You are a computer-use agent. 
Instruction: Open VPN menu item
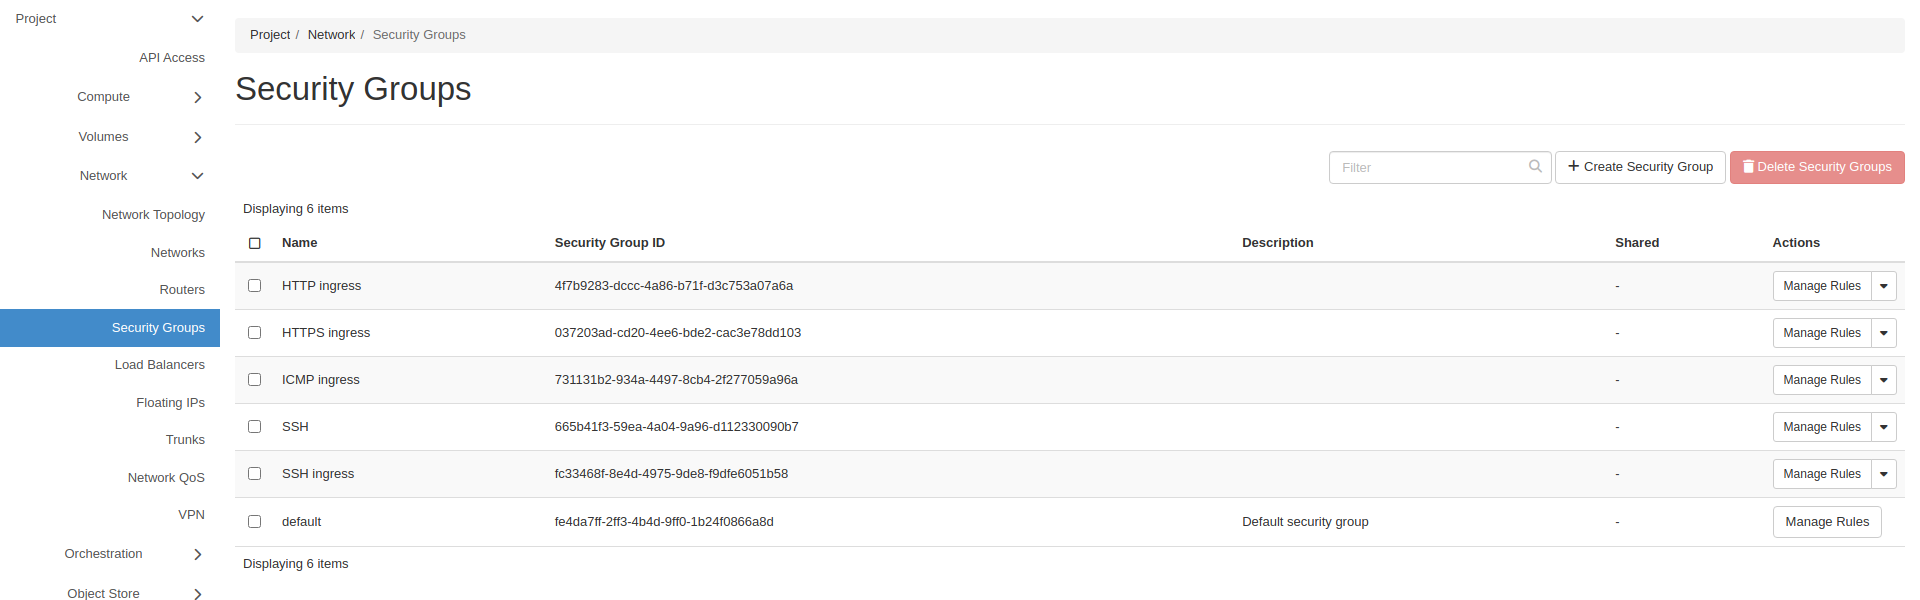pyautogui.click(x=191, y=515)
